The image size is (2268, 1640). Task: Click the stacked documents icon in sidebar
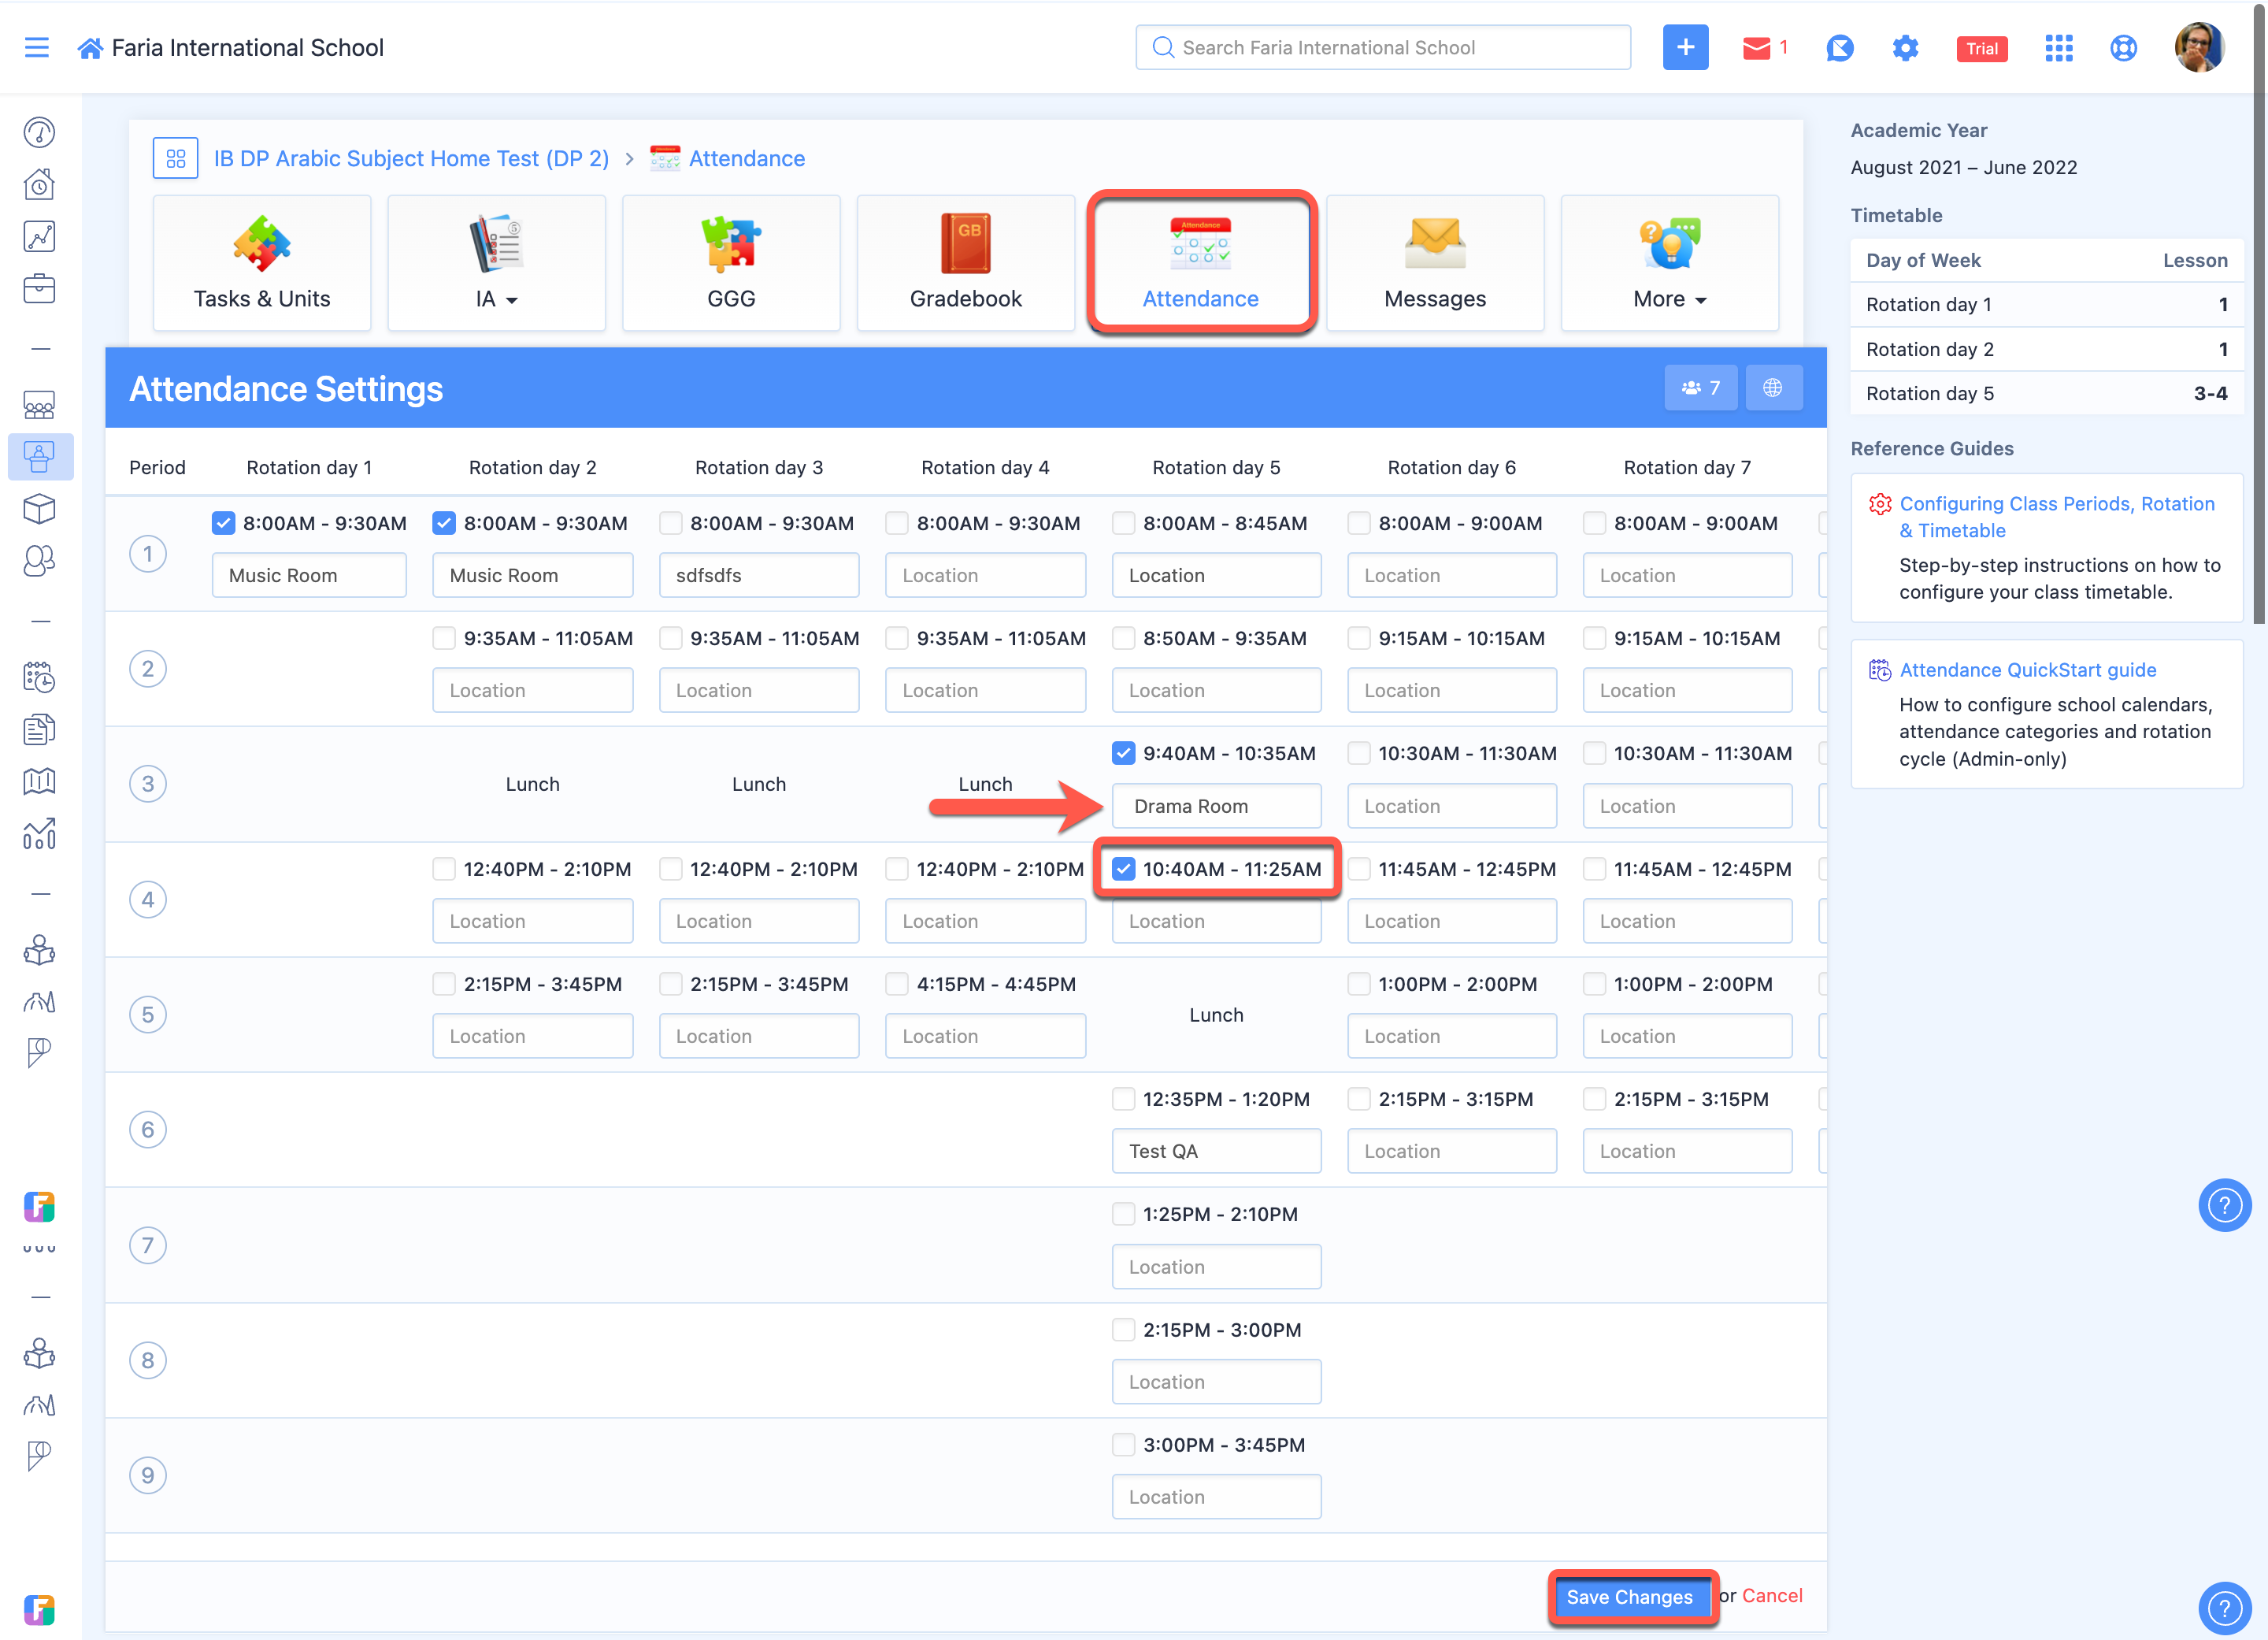tap(39, 729)
